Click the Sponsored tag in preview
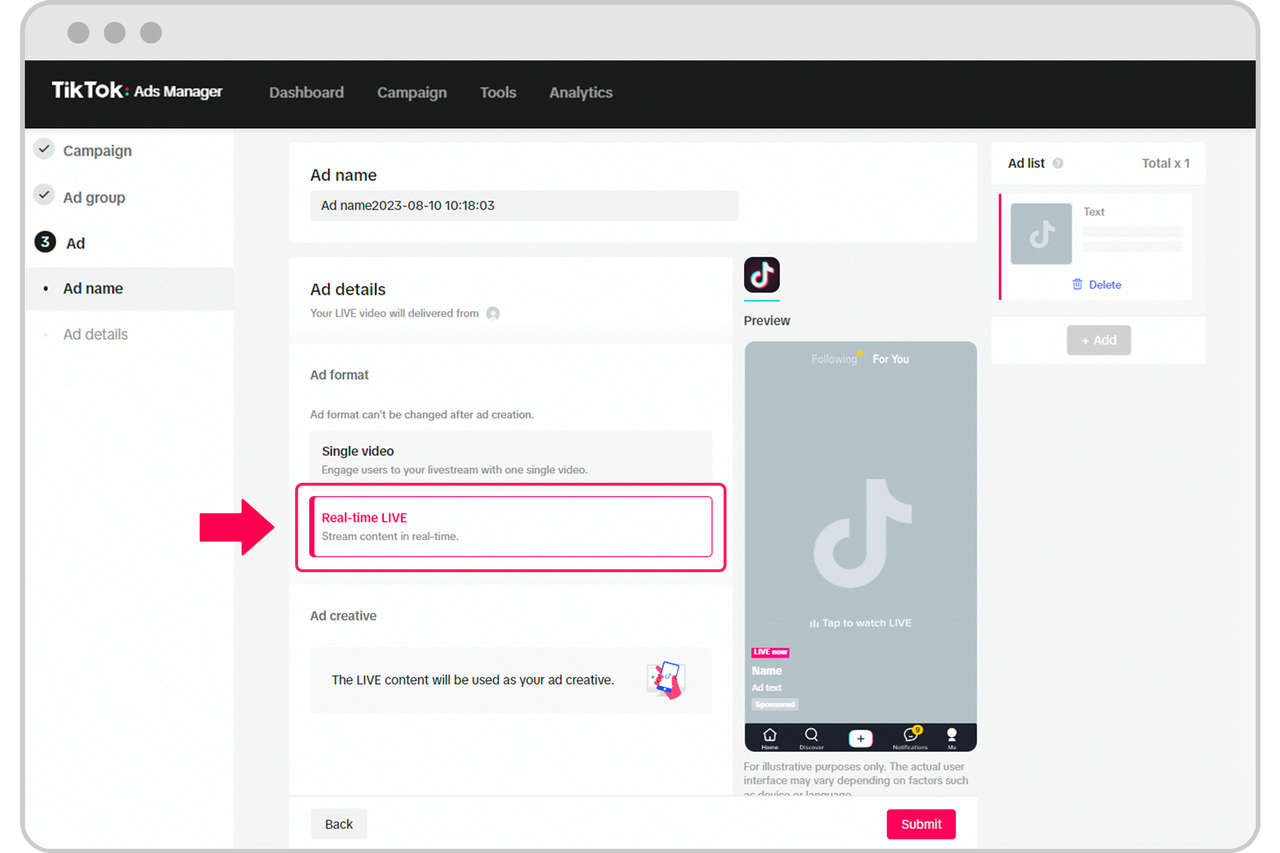This screenshot has width=1280, height=853. coord(775,704)
